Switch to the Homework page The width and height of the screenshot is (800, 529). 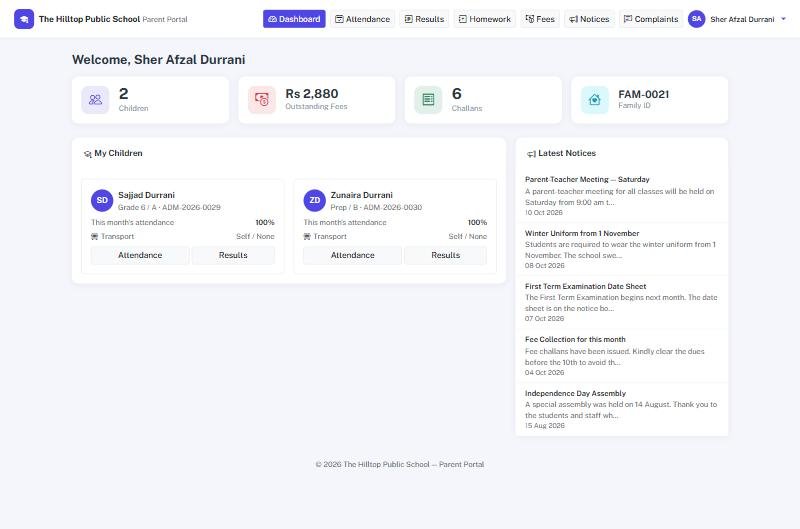click(485, 19)
